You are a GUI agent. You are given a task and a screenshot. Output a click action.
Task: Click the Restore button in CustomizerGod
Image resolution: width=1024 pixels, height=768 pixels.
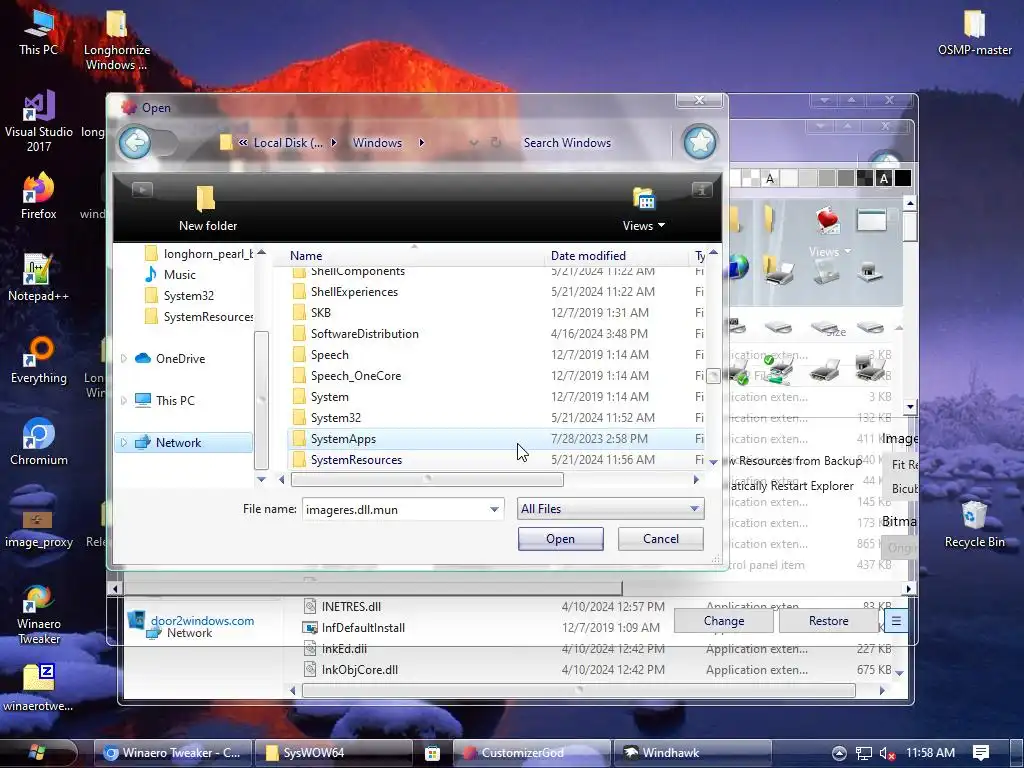coord(828,620)
